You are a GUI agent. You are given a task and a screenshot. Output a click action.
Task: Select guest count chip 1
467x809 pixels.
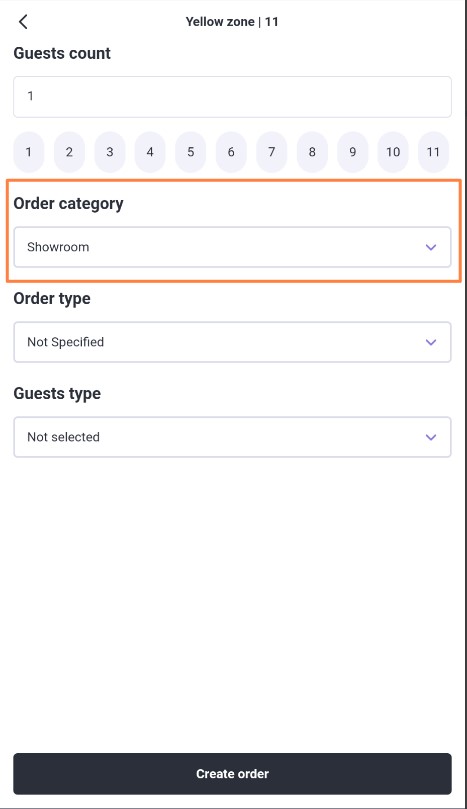(28, 152)
